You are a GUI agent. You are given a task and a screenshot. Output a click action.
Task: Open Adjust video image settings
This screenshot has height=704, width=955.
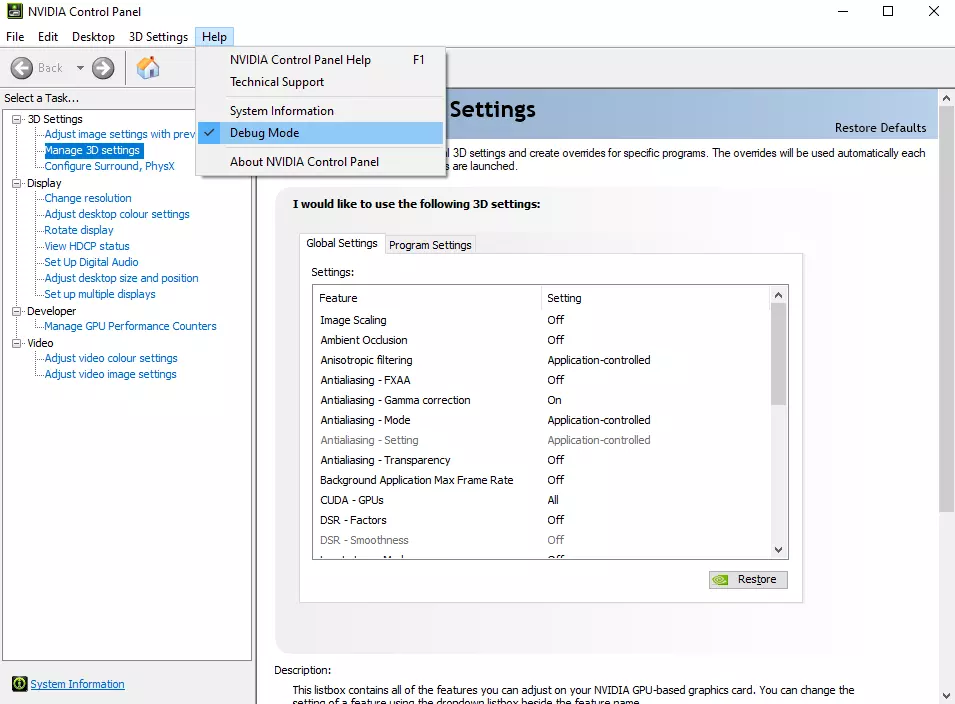[x=110, y=374]
